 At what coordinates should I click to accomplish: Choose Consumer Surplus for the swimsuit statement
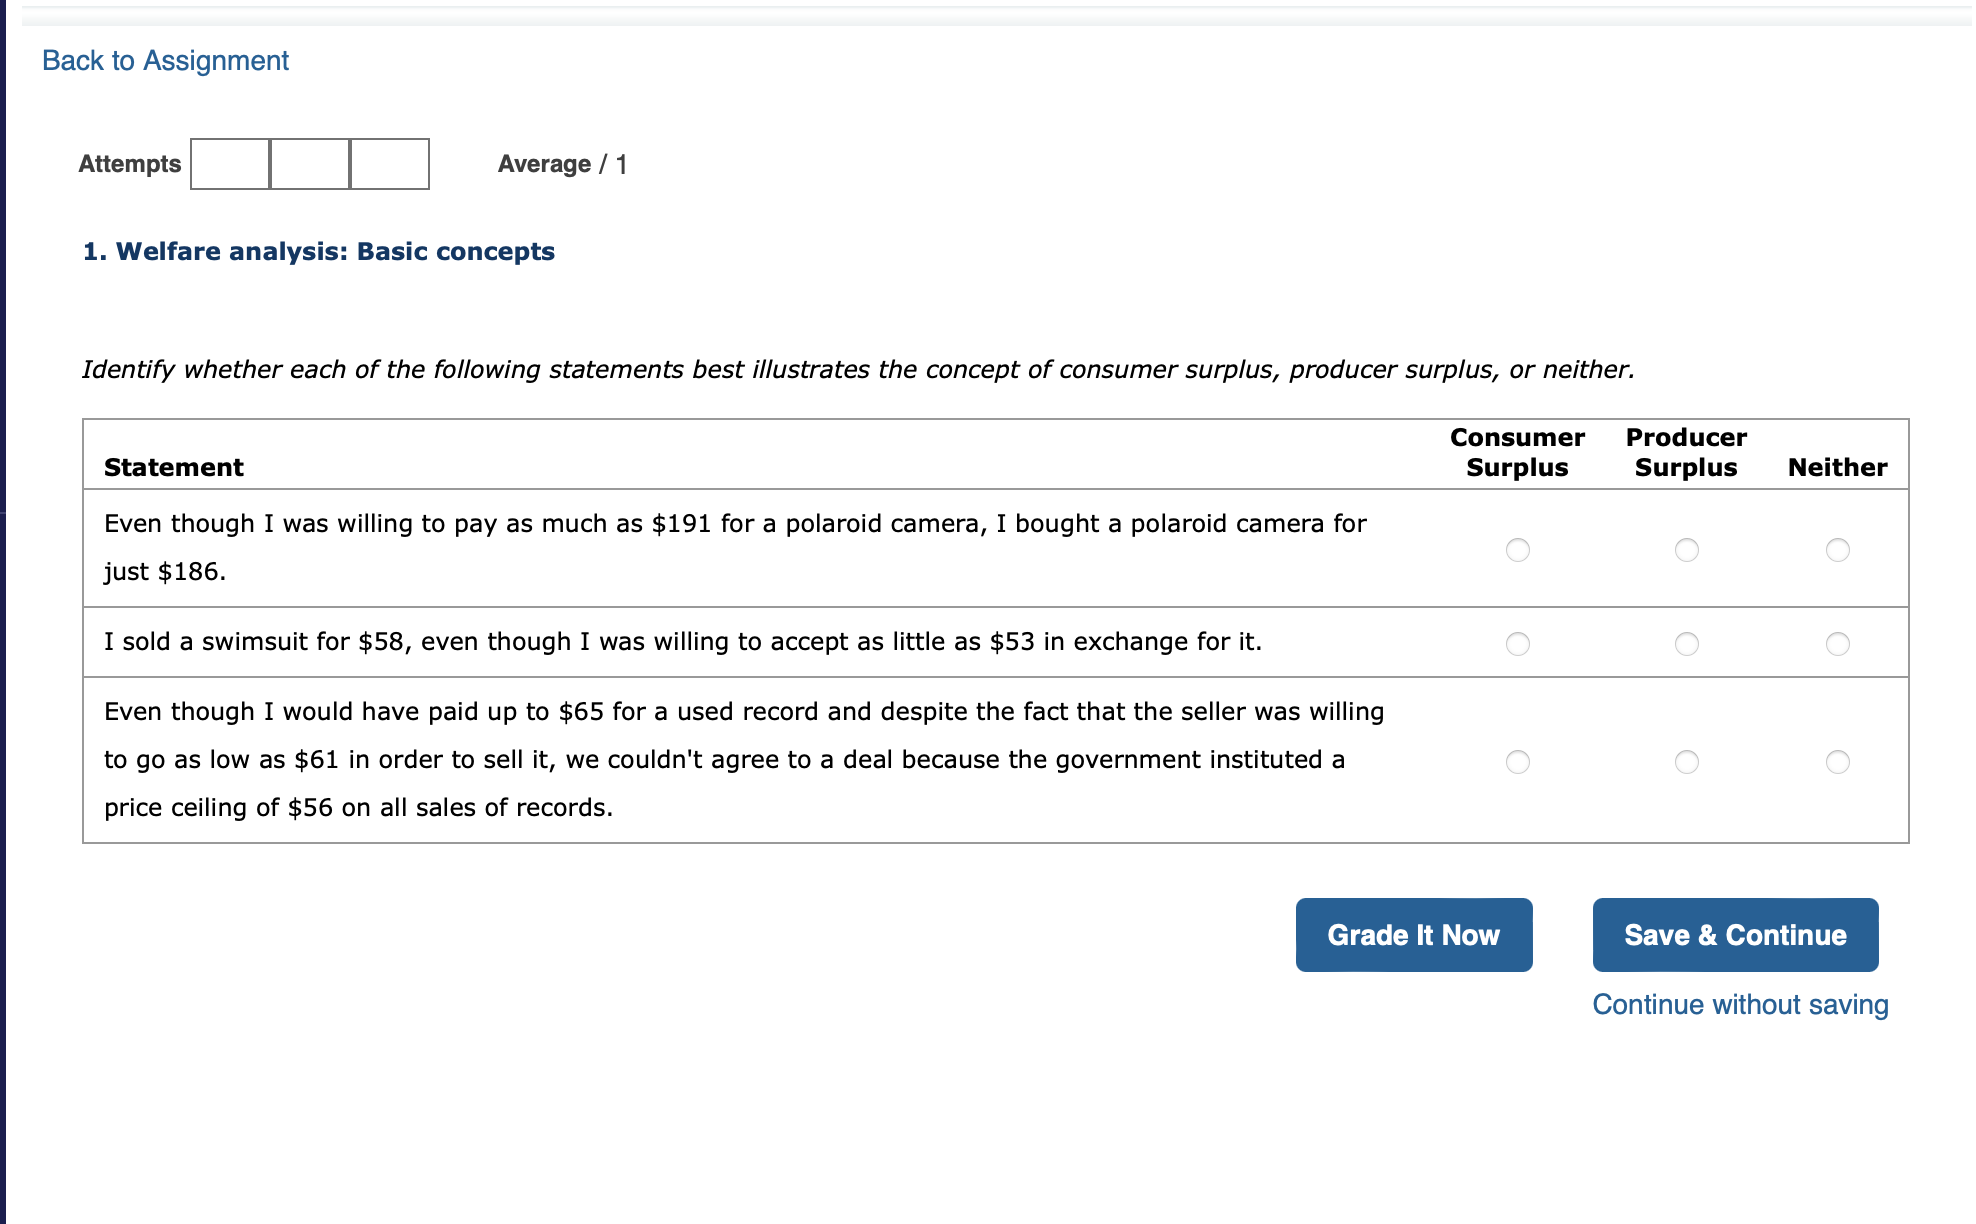1517,644
